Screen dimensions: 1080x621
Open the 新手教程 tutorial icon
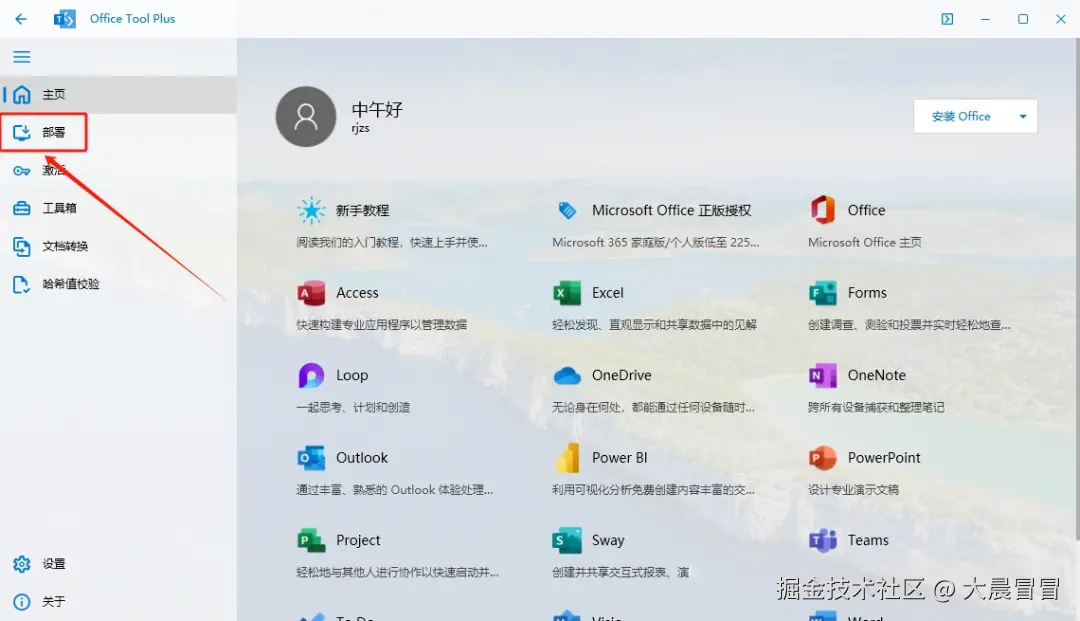(x=311, y=210)
